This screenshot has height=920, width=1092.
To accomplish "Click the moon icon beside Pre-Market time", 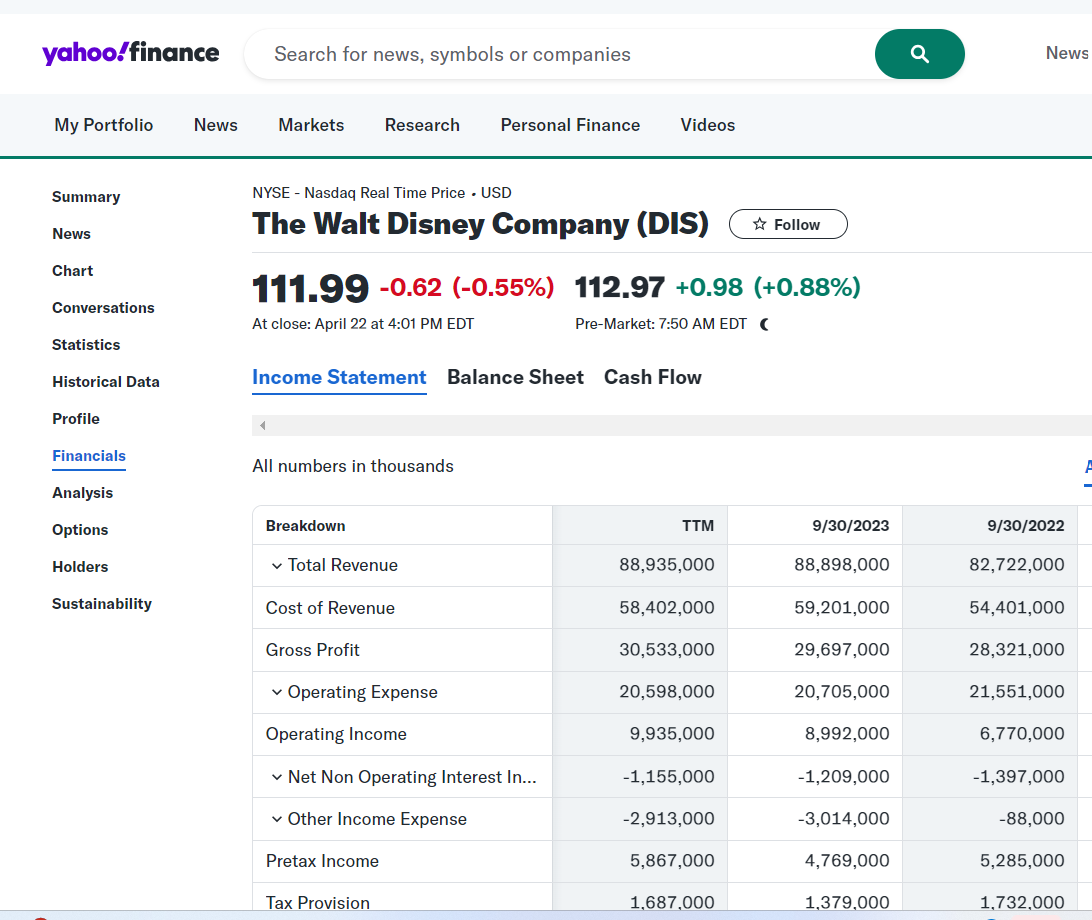I will pyautogui.click(x=765, y=324).
